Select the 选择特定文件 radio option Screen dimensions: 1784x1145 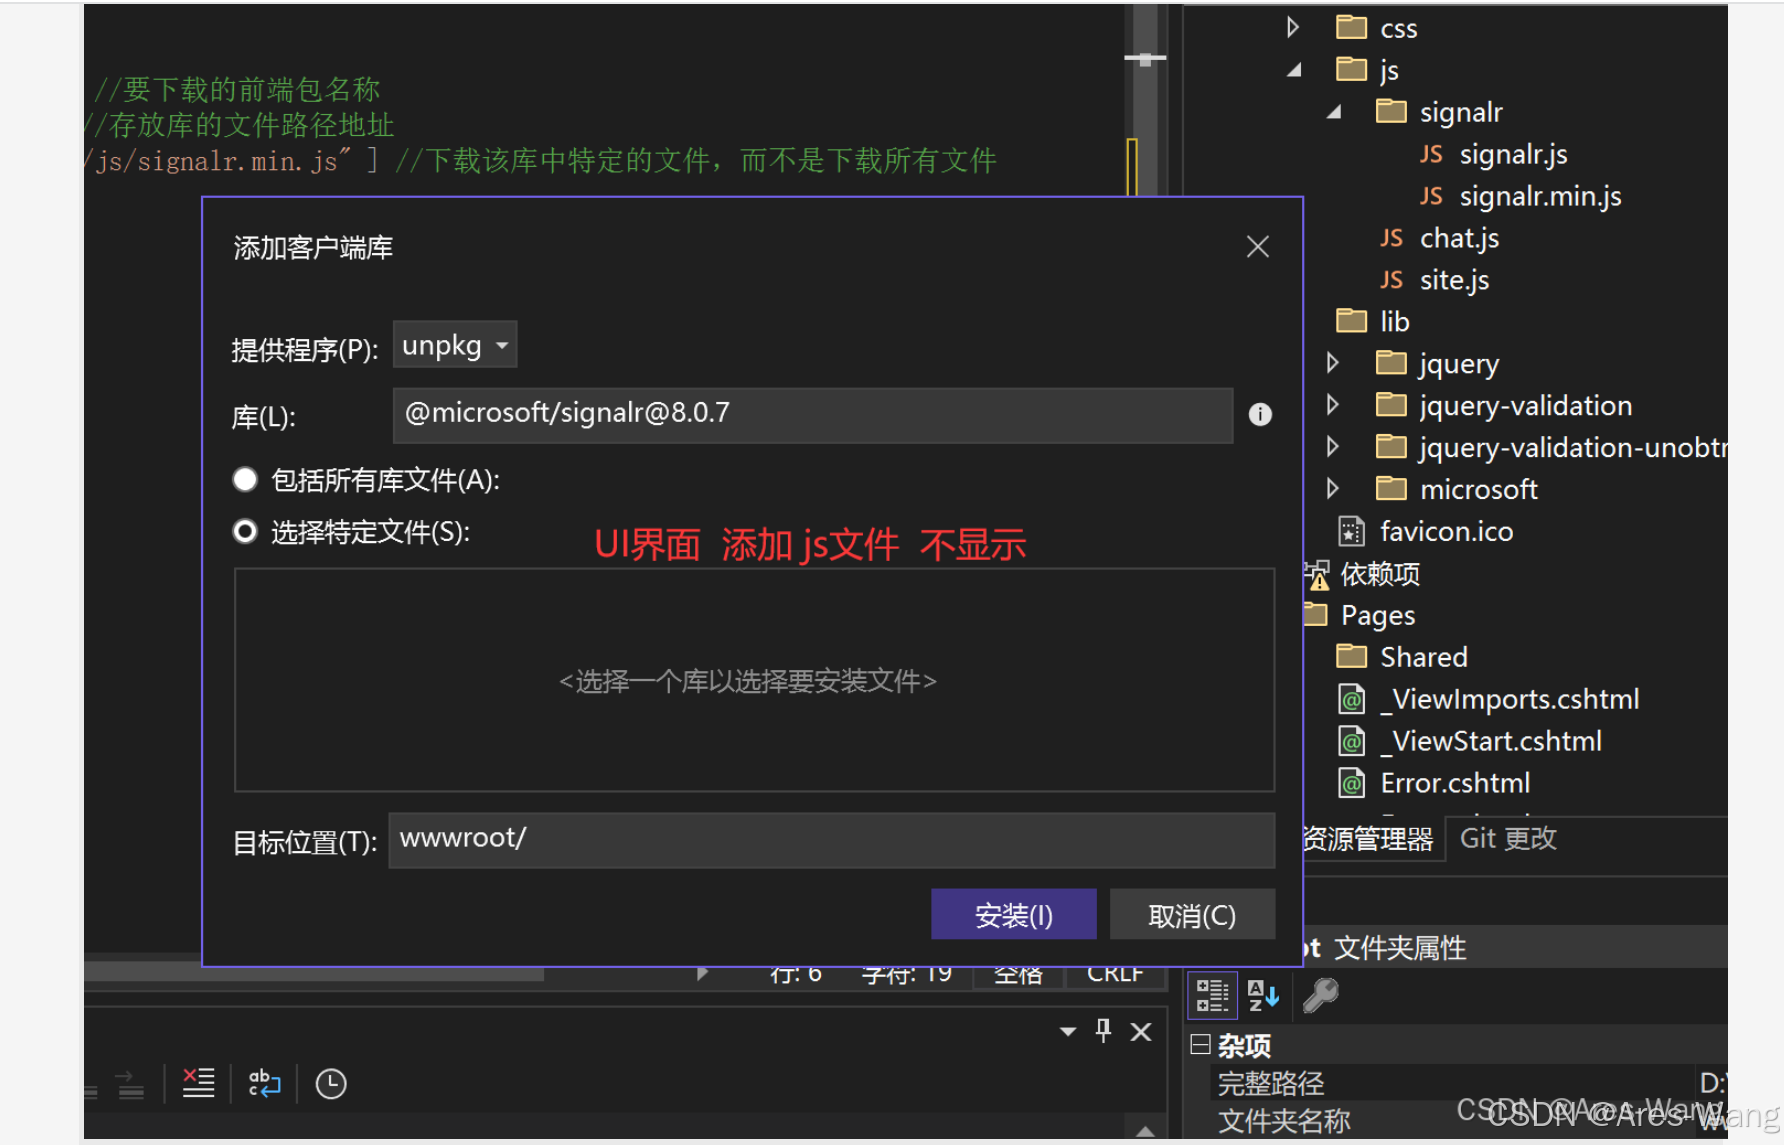click(245, 531)
